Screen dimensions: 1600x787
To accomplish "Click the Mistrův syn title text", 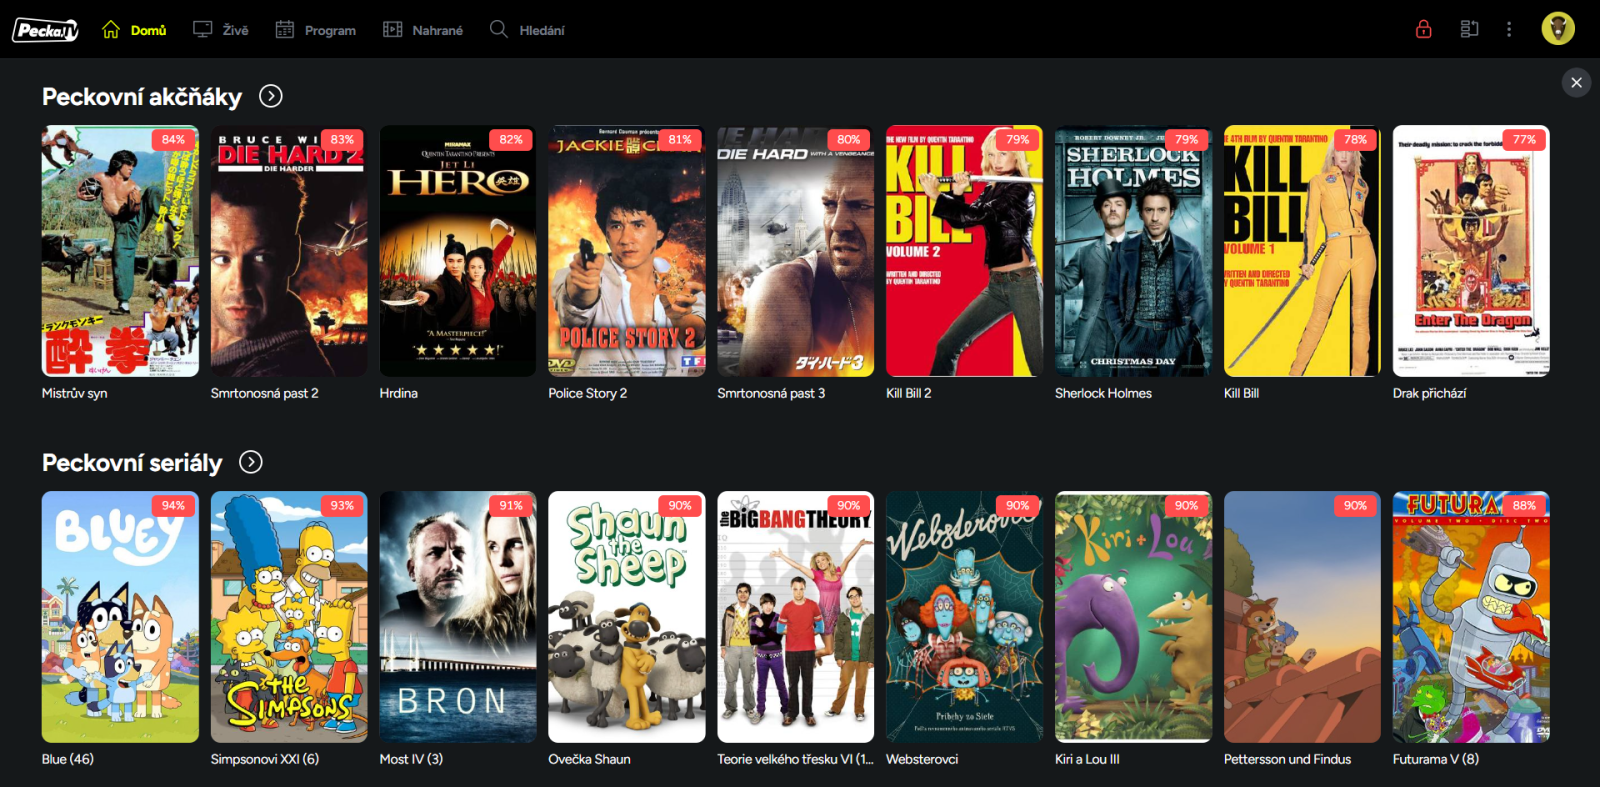I will tap(74, 393).
